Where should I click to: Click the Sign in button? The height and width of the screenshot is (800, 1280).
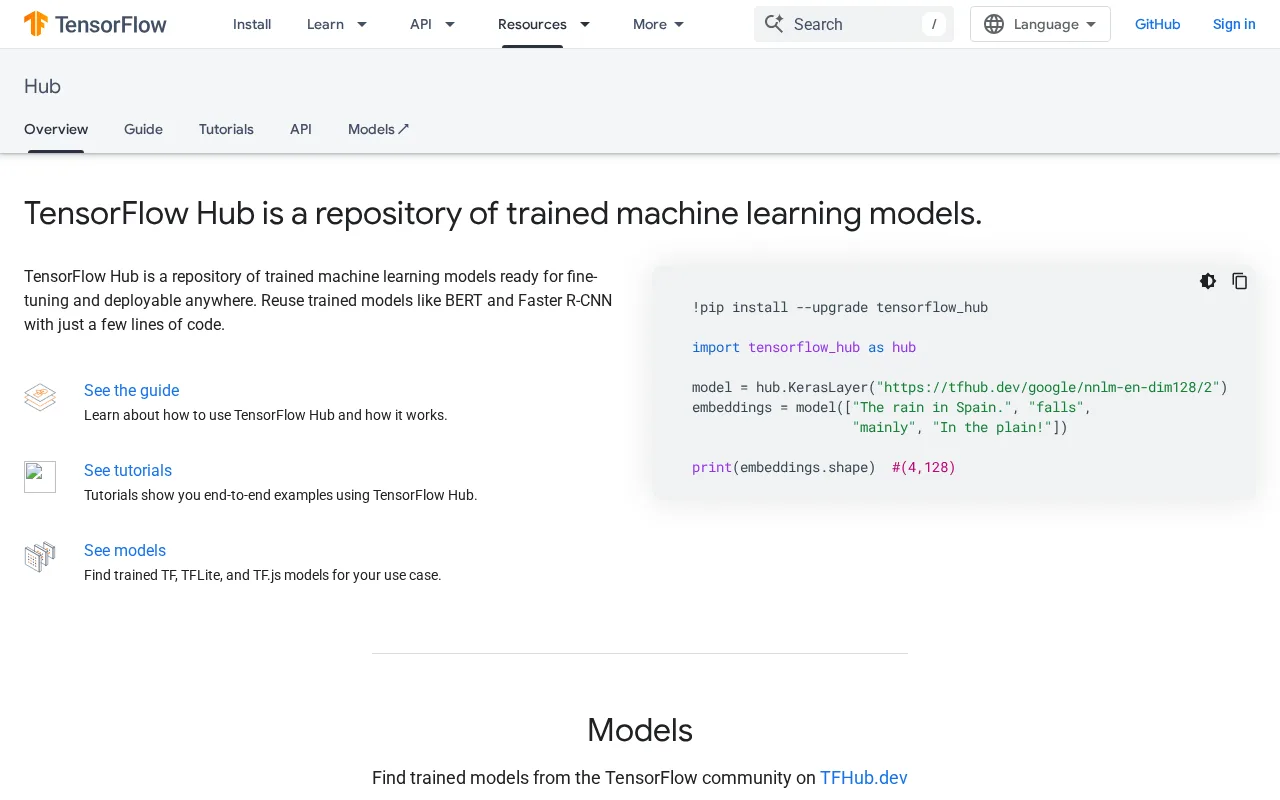(x=1234, y=24)
